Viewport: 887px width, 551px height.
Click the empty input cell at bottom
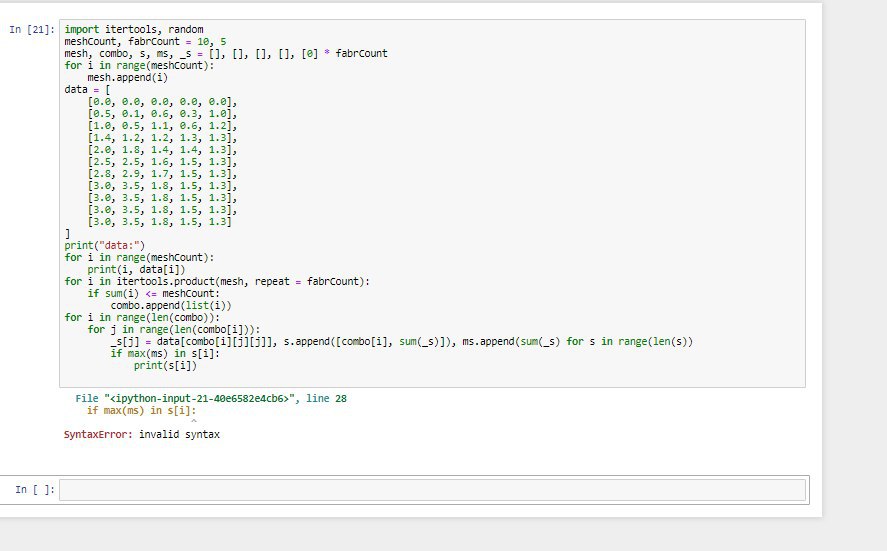click(432, 490)
